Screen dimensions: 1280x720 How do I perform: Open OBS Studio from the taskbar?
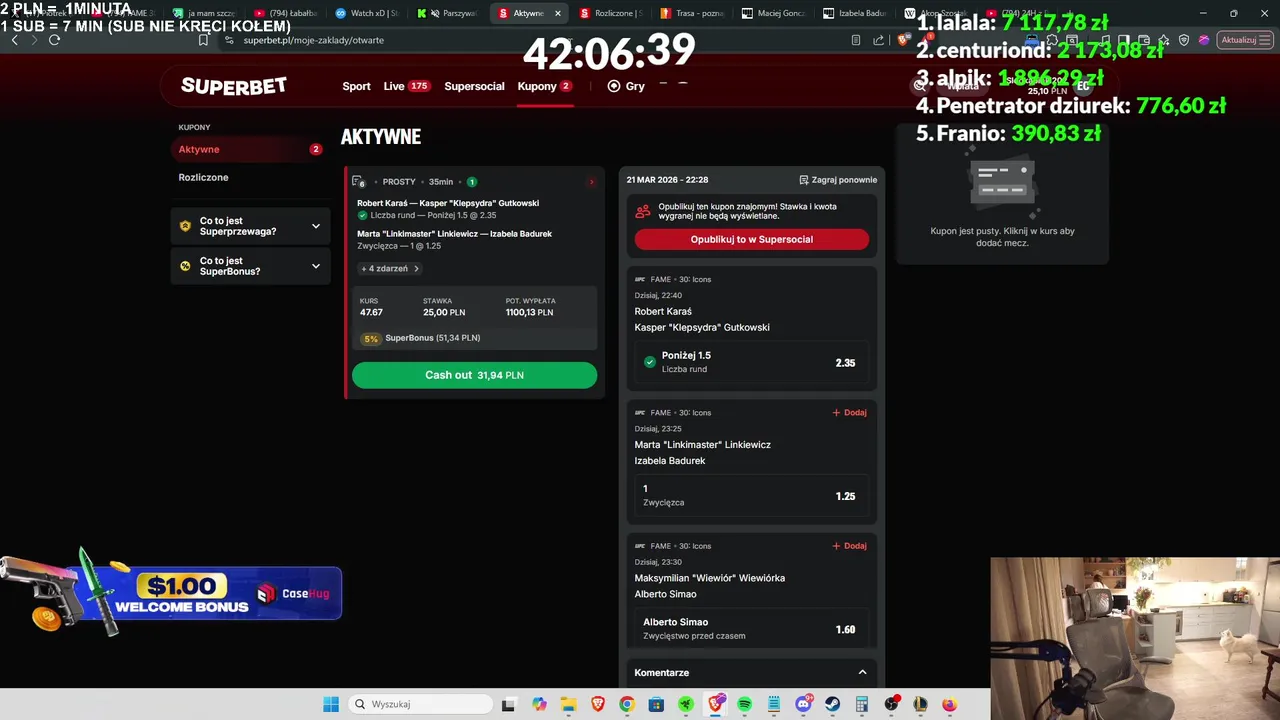click(x=891, y=704)
